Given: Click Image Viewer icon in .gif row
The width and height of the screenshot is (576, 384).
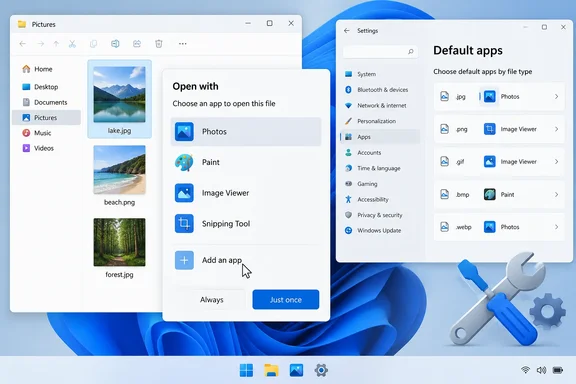Looking at the screenshot, I should point(490,162).
